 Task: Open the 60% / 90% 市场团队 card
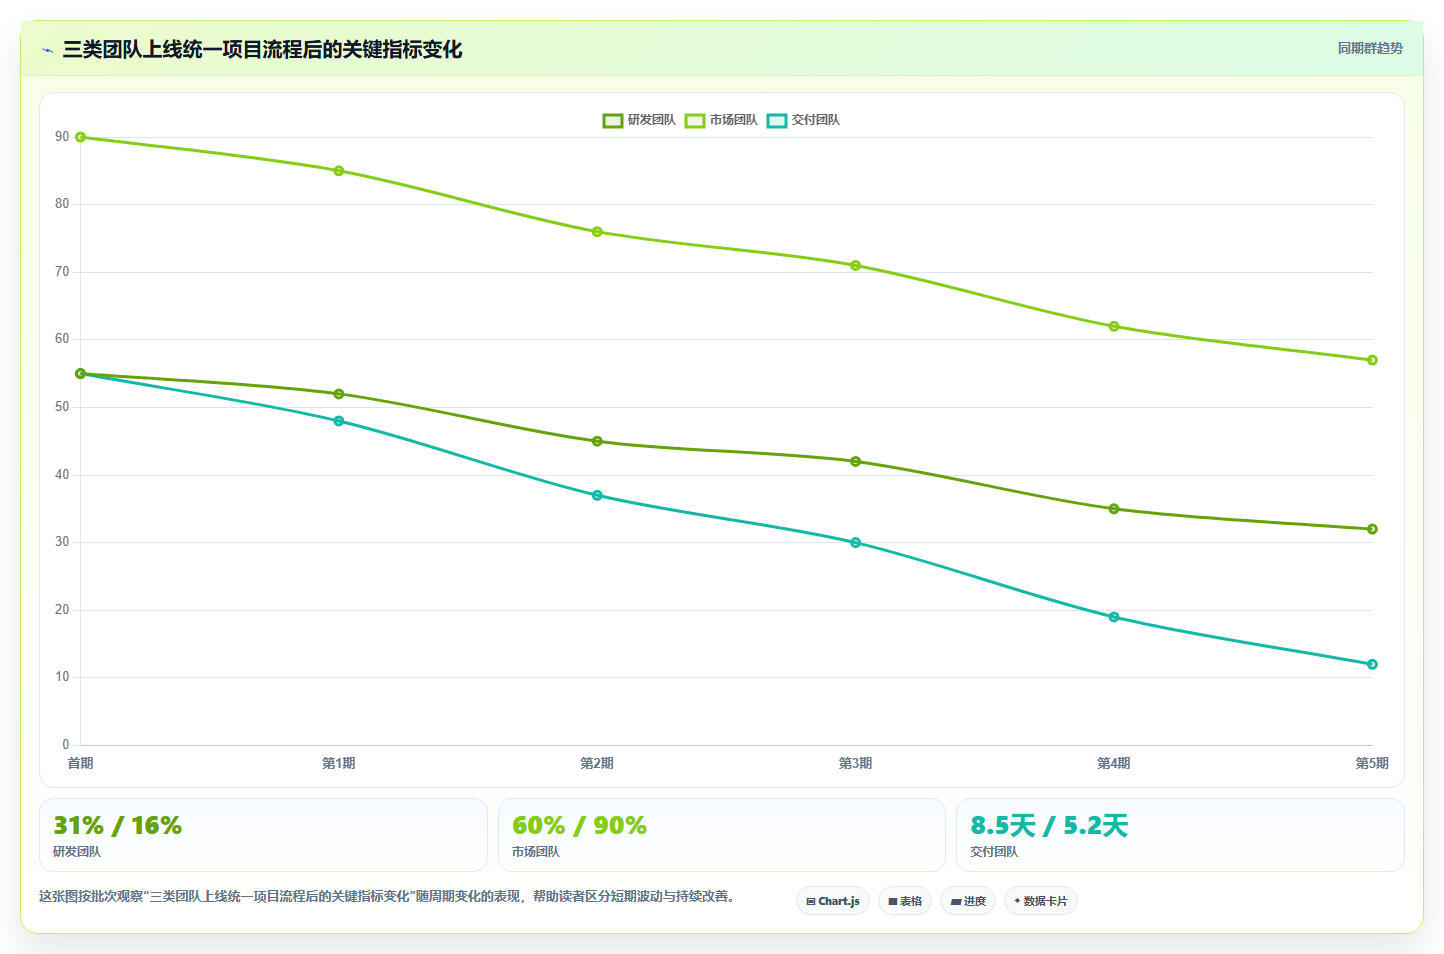721,835
